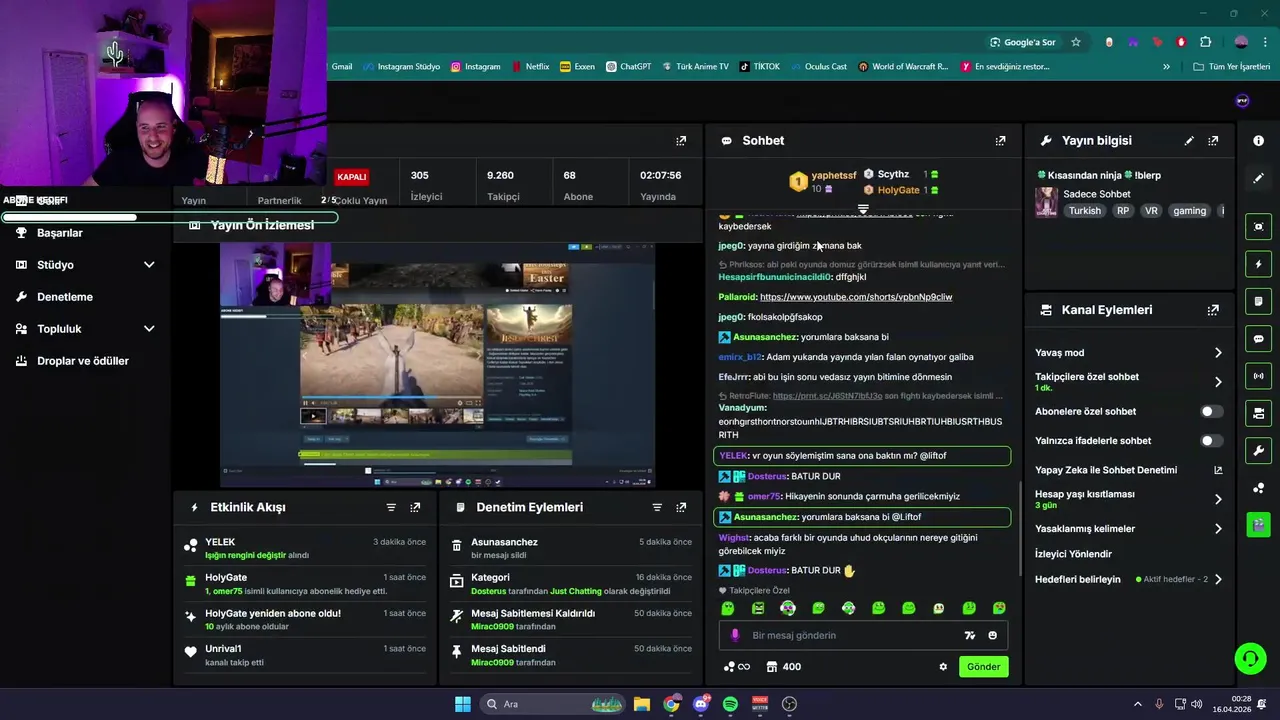Click the Sadece Sohbet category thumbnail

1047,202
